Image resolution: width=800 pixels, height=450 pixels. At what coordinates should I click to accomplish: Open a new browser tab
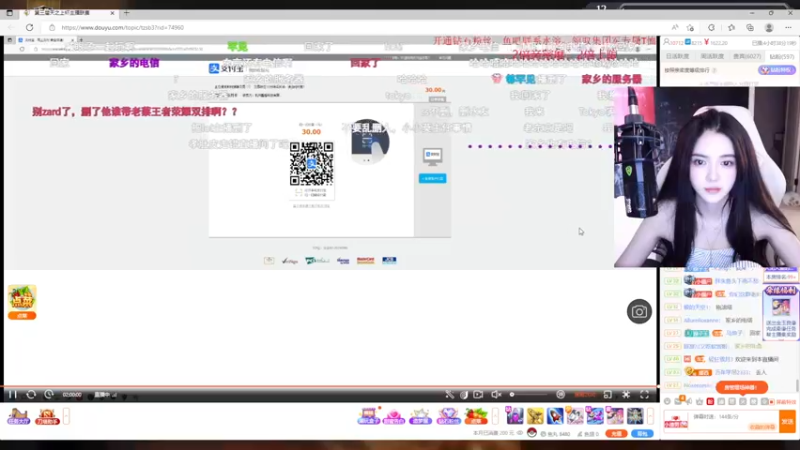(x=127, y=12)
